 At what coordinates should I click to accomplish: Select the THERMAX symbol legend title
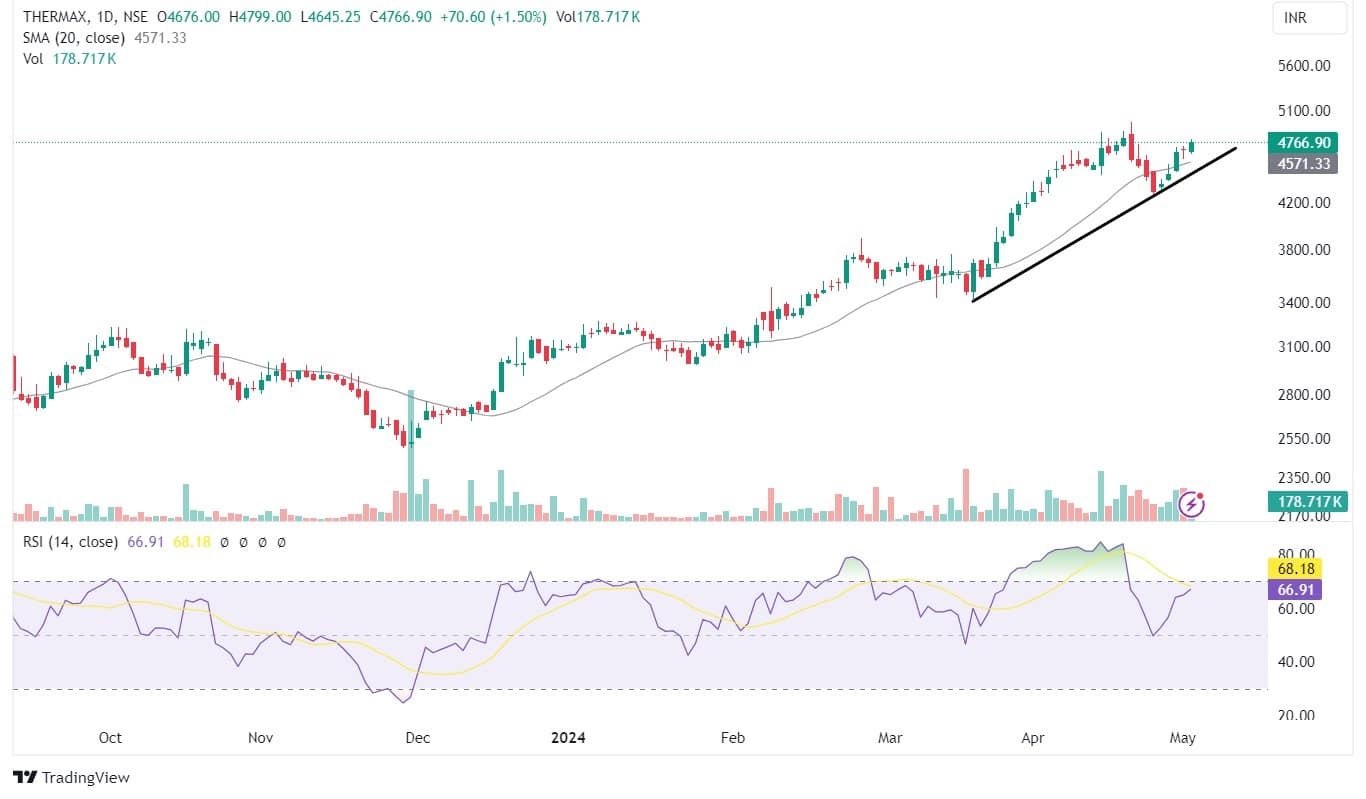point(83,17)
